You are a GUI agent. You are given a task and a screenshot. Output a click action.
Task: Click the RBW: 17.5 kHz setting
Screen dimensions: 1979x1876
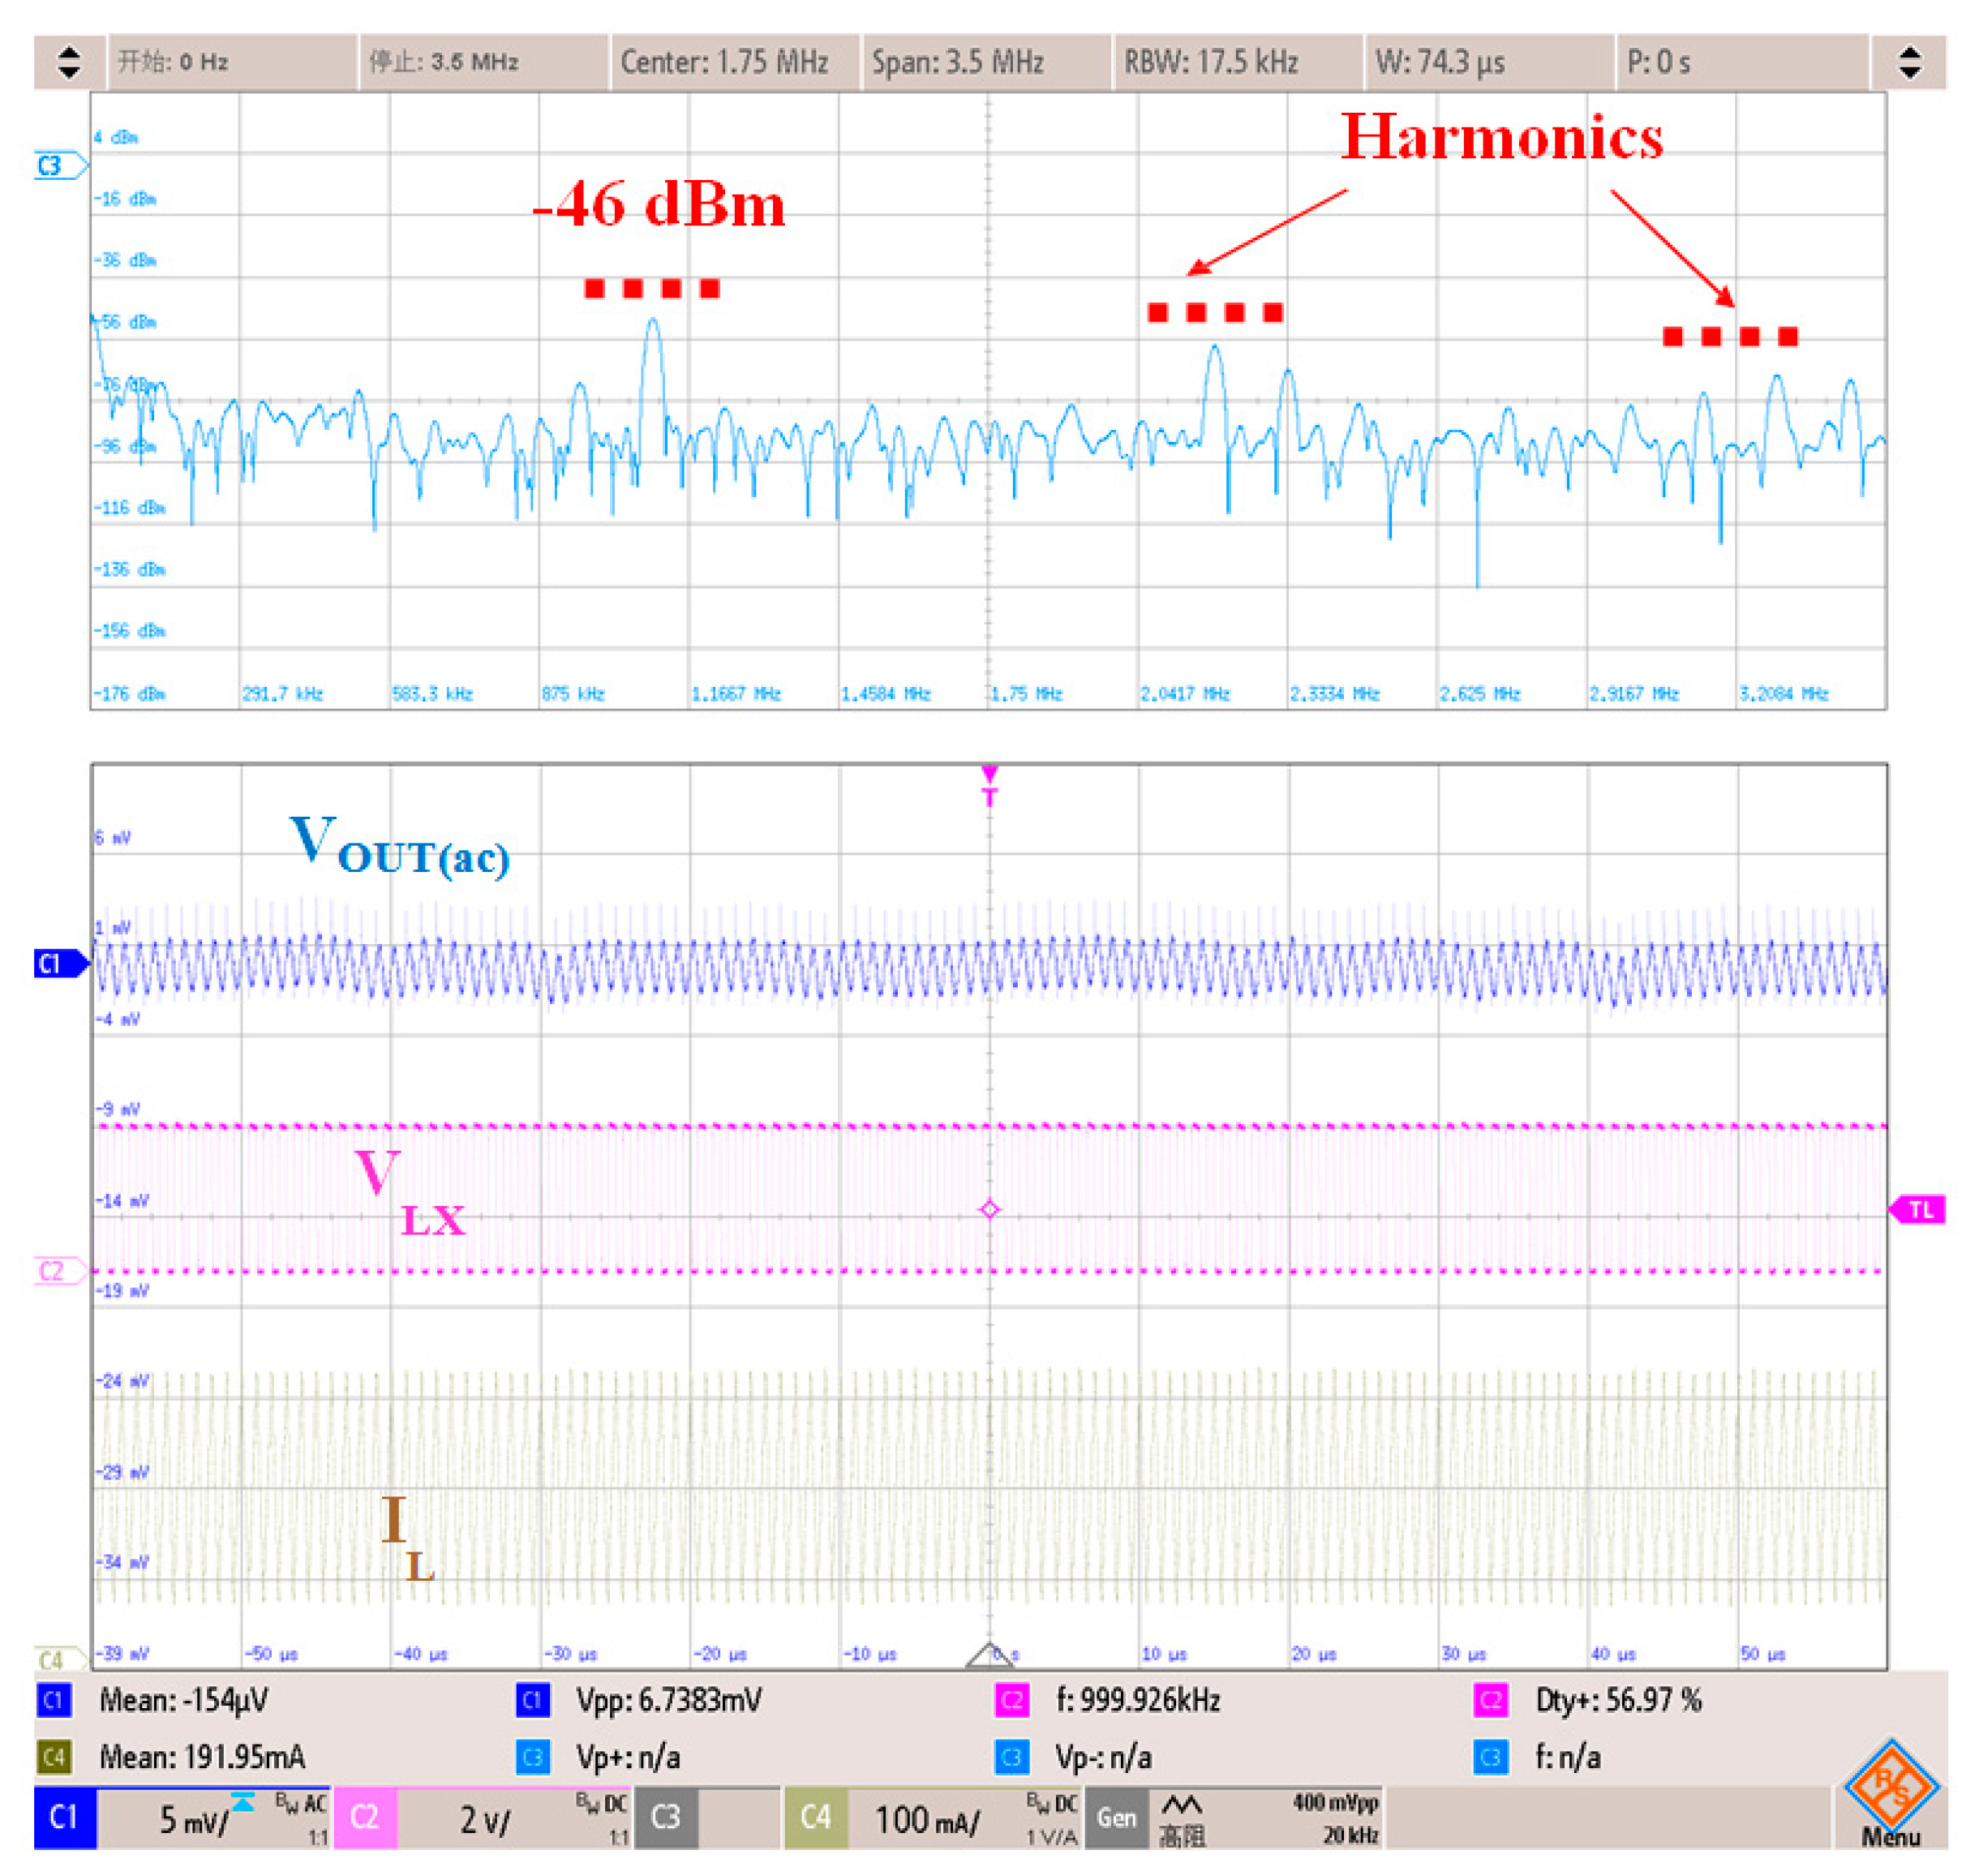coord(1210,62)
